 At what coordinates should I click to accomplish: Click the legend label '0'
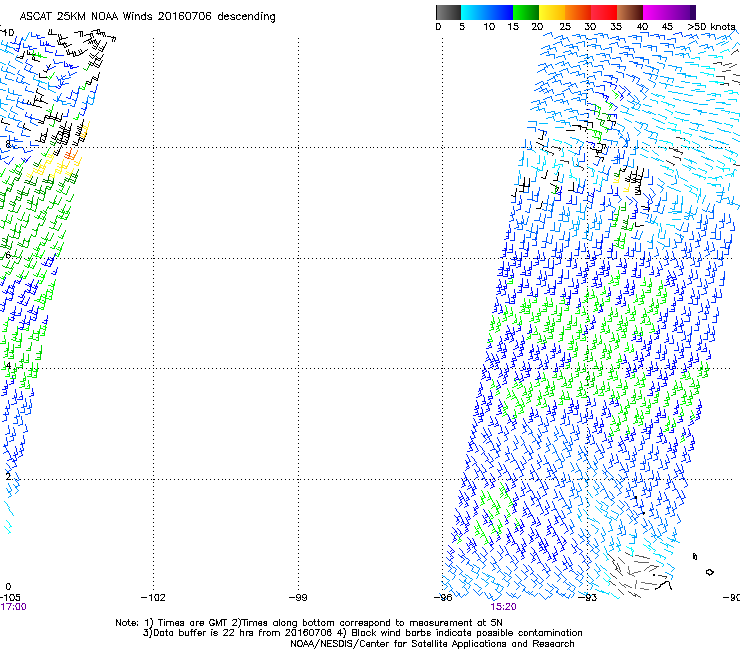tap(438, 27)
